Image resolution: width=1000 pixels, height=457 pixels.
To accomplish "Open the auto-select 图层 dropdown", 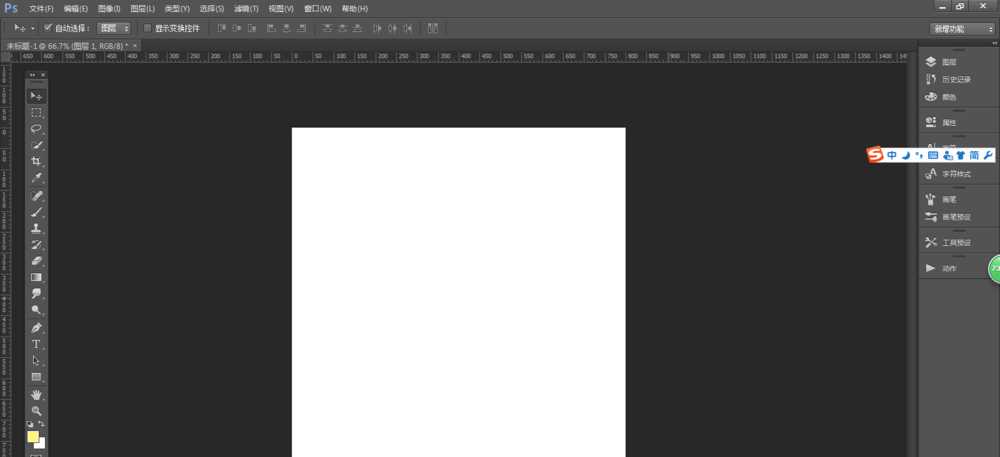I will pyautogui.click(x=113, y=28).
